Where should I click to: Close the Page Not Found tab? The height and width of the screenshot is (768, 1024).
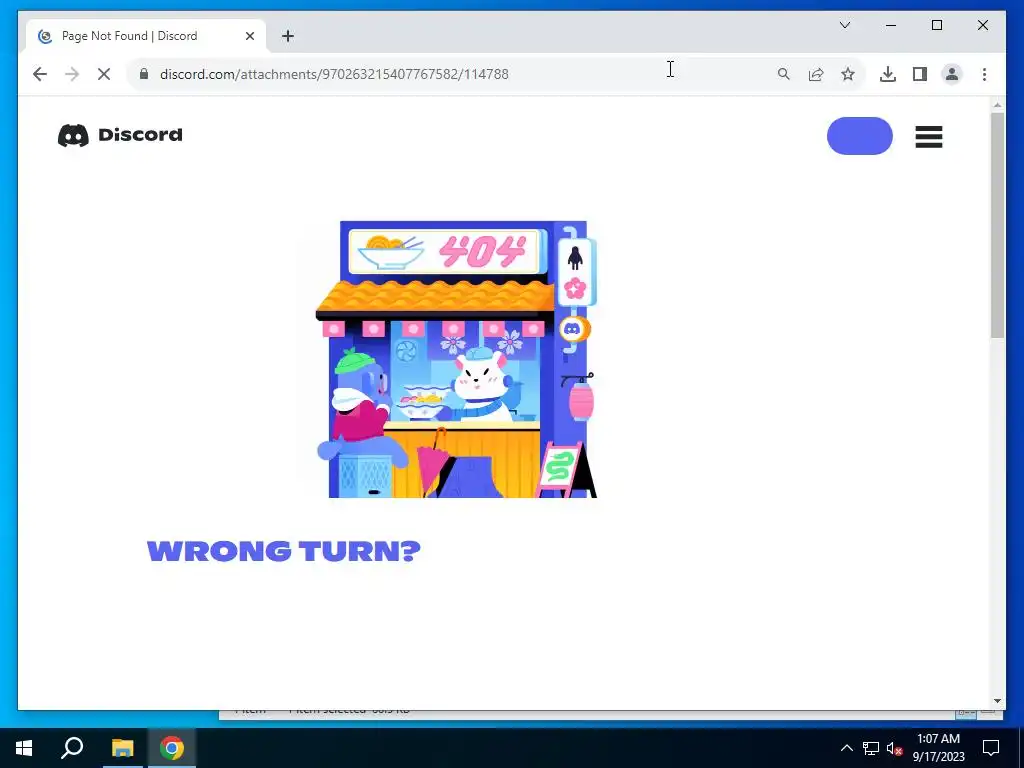pyautogui.click(x=249, y=36)
